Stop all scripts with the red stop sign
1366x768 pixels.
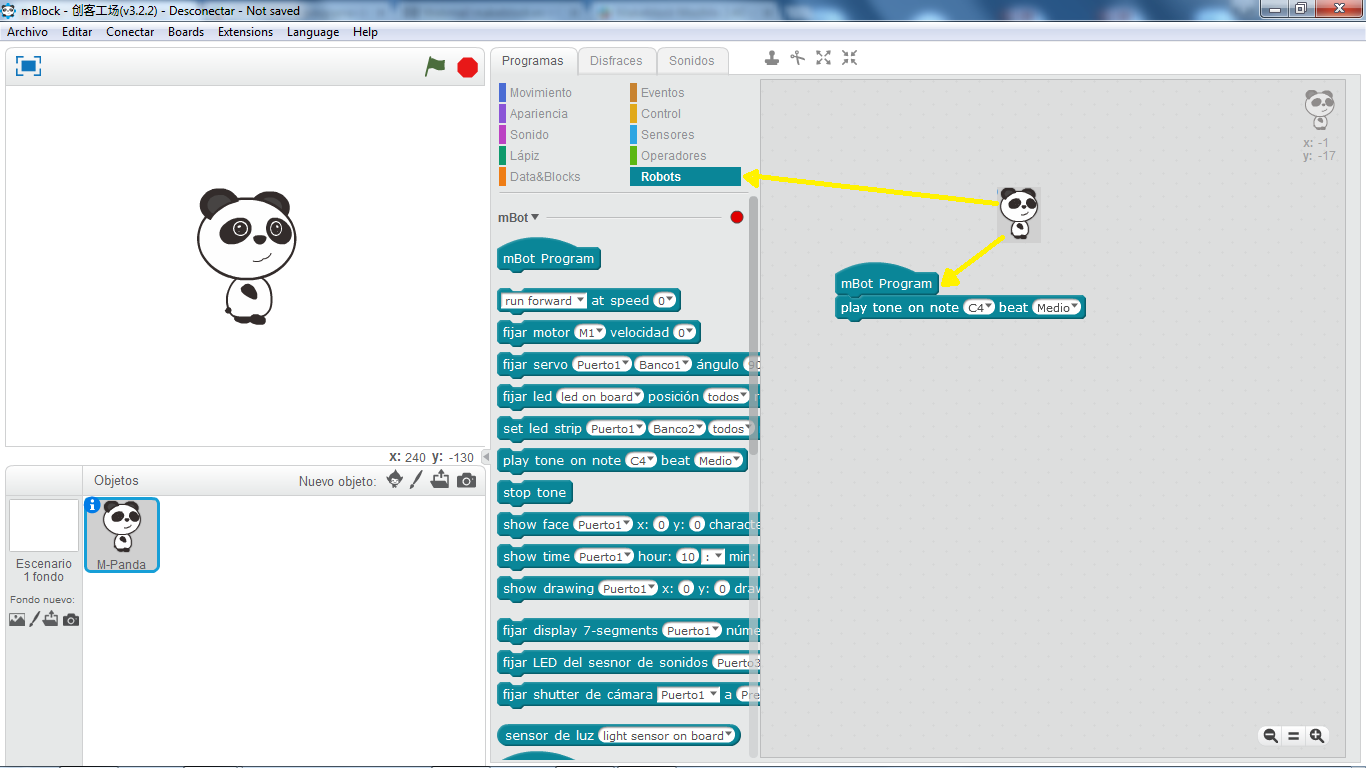(x=467, y=67)
